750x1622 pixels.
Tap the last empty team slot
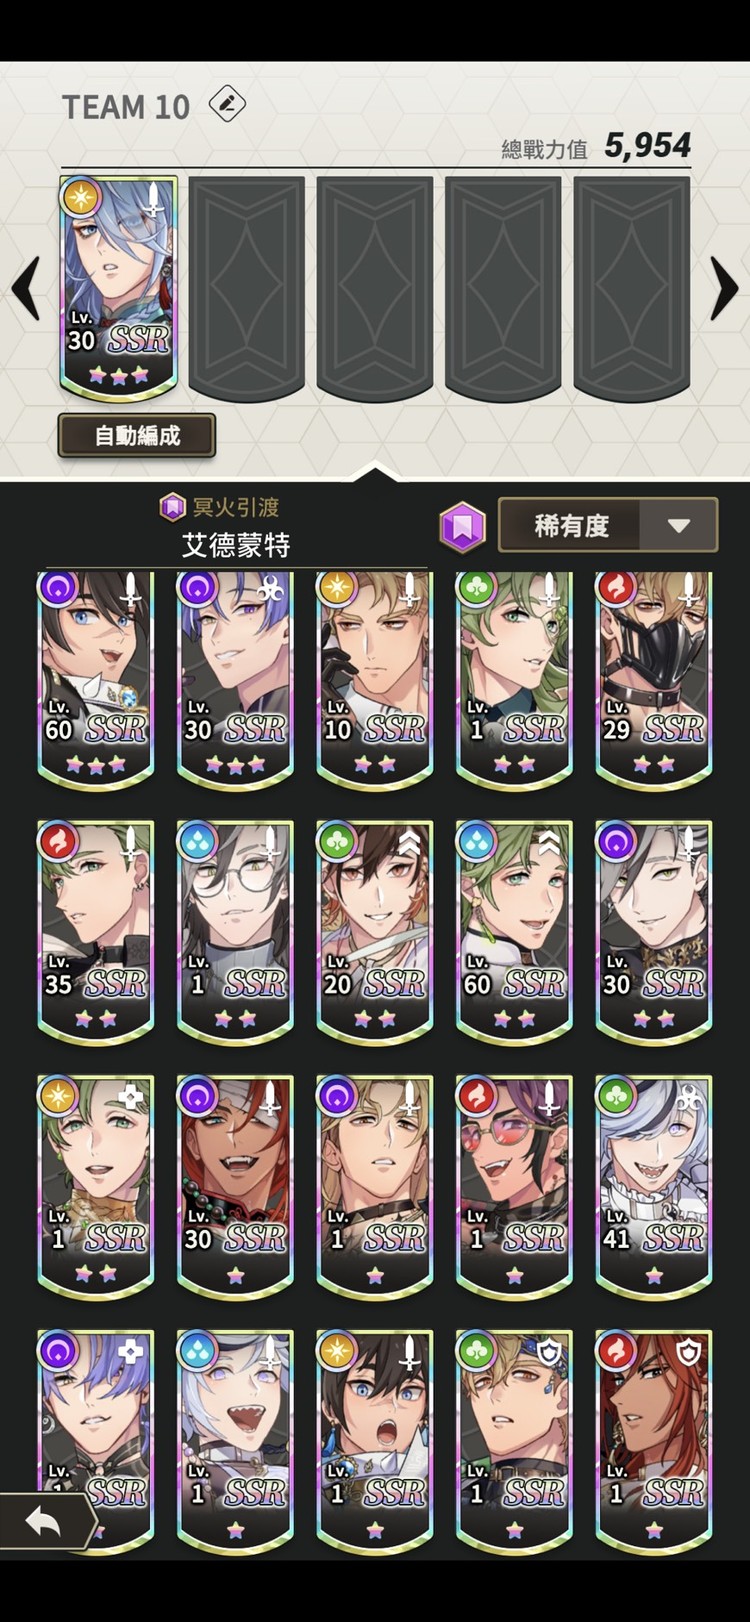coord(632,288)
